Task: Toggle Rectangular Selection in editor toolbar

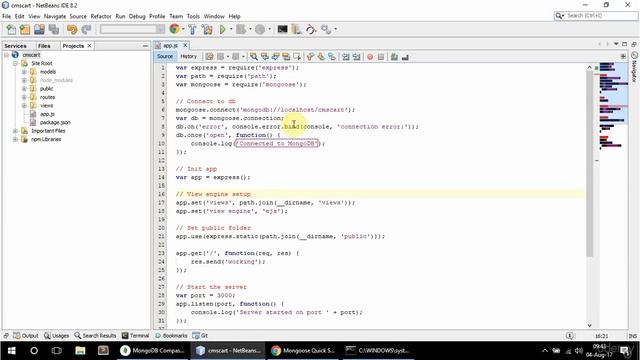Action: point(297,57)
